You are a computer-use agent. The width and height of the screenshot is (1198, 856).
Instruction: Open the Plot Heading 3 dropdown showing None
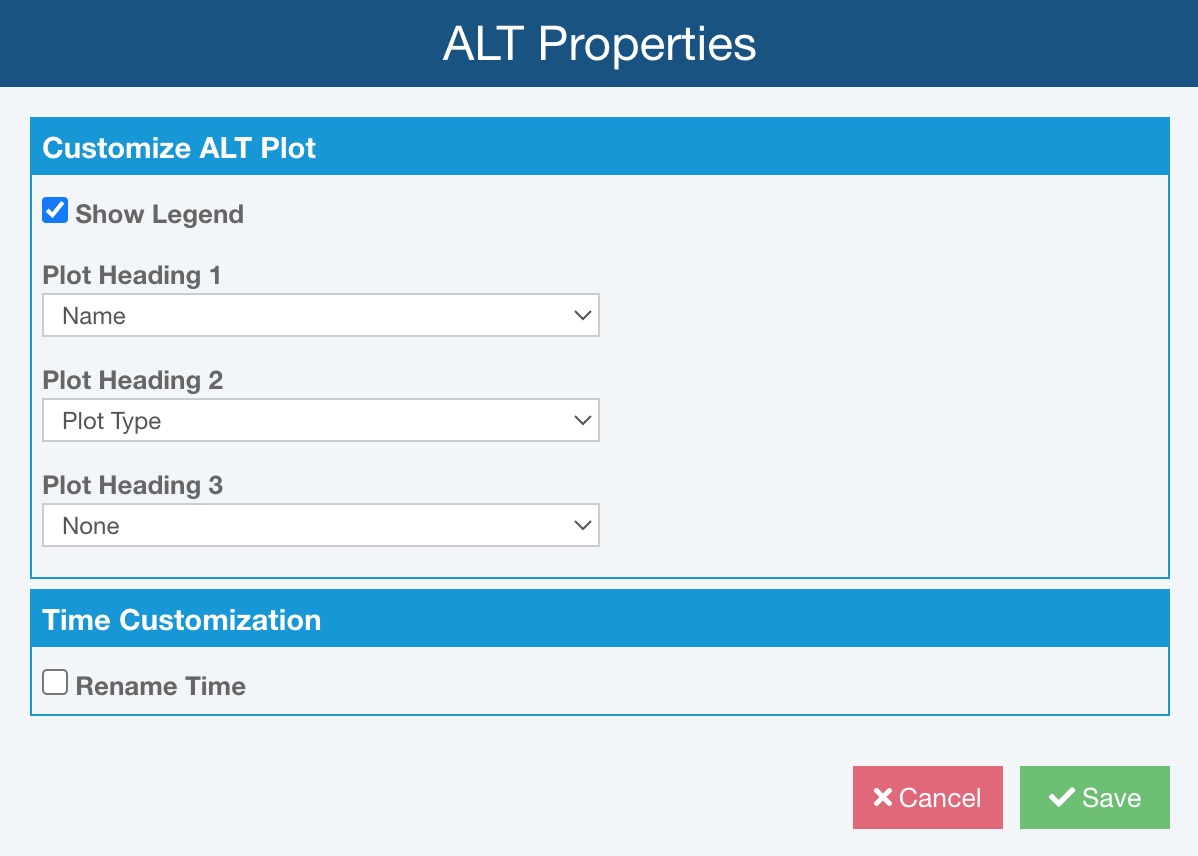point(320,525)
